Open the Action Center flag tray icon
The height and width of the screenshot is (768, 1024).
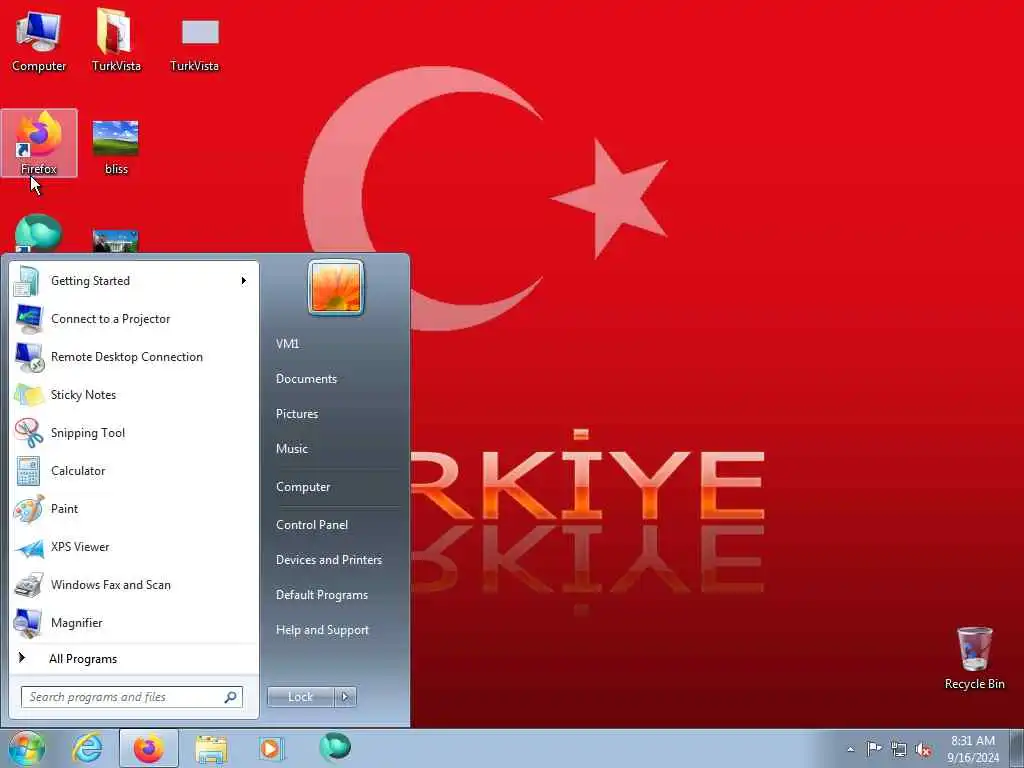click(874, 748)
